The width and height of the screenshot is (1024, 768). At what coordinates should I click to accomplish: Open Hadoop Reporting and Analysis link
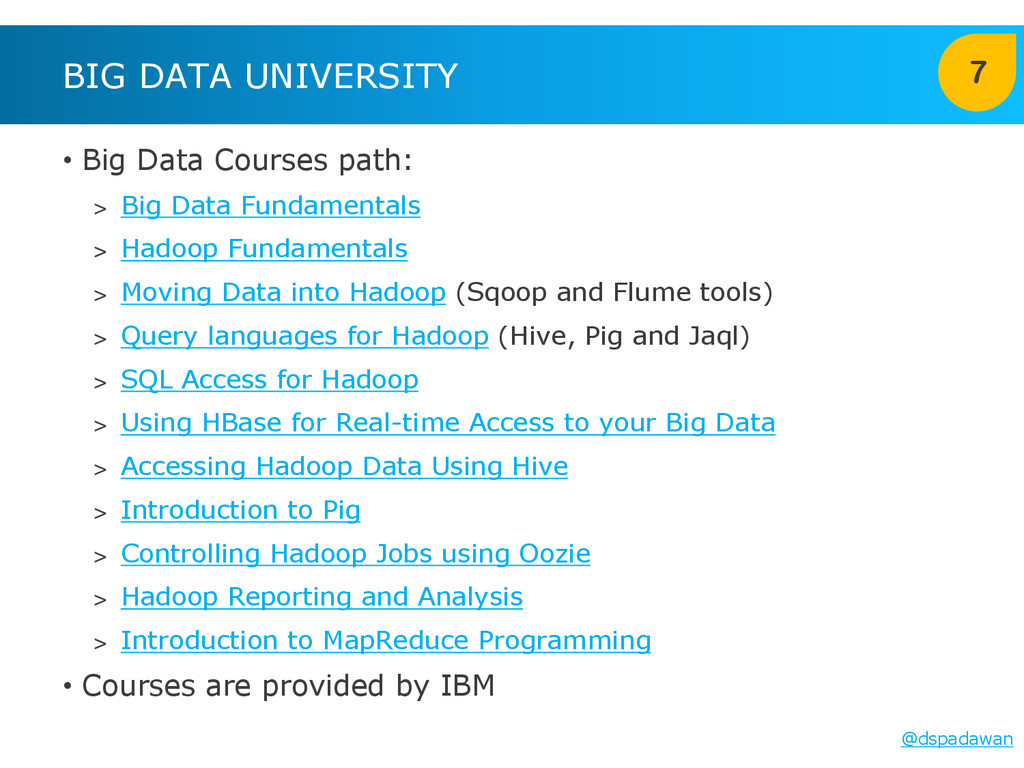(x=321, y=597)
